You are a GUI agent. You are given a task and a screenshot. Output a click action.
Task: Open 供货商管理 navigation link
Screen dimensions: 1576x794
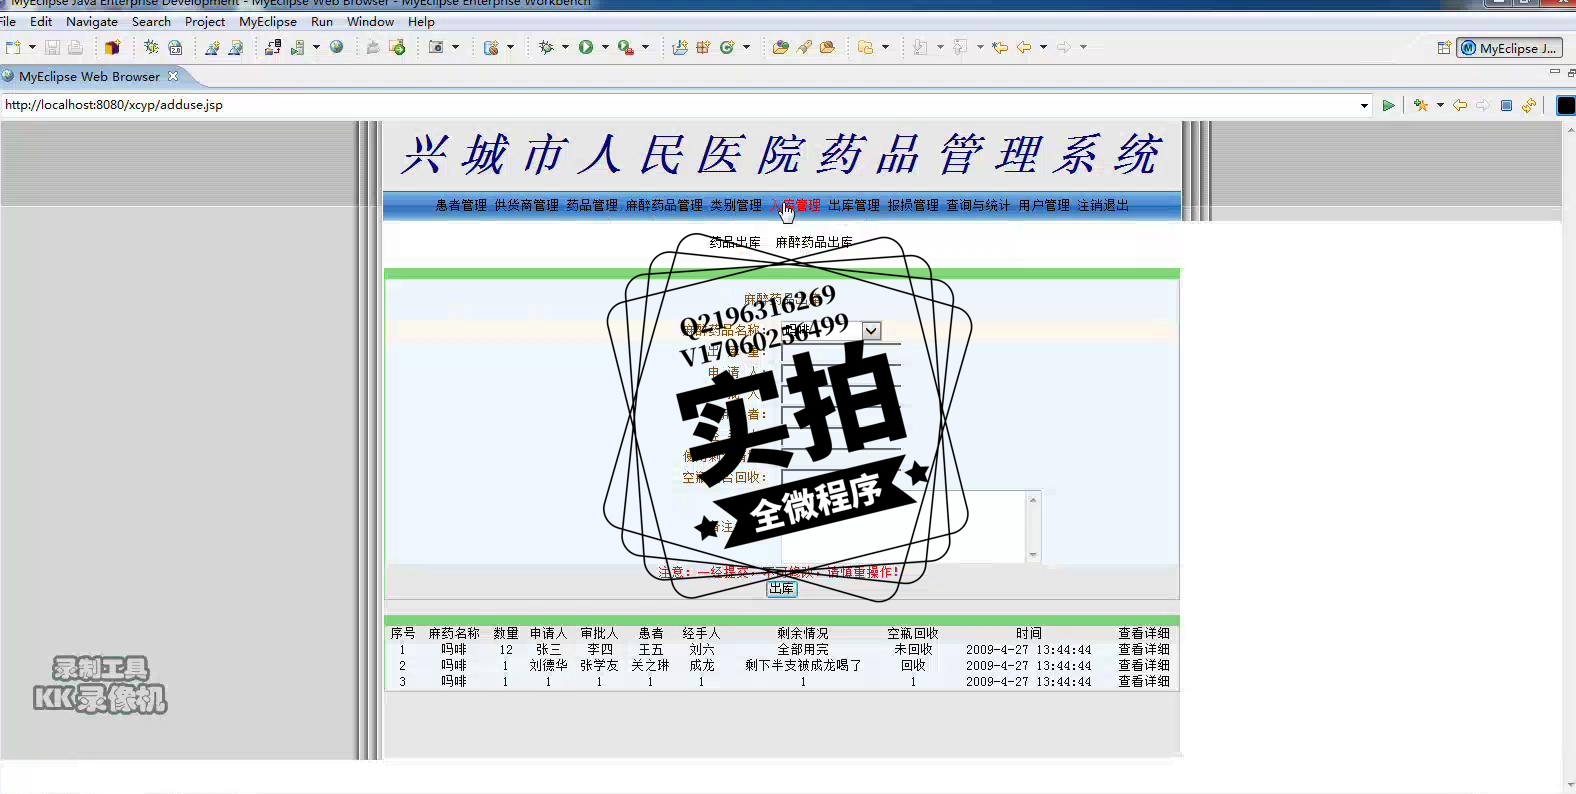pos(526,205)
